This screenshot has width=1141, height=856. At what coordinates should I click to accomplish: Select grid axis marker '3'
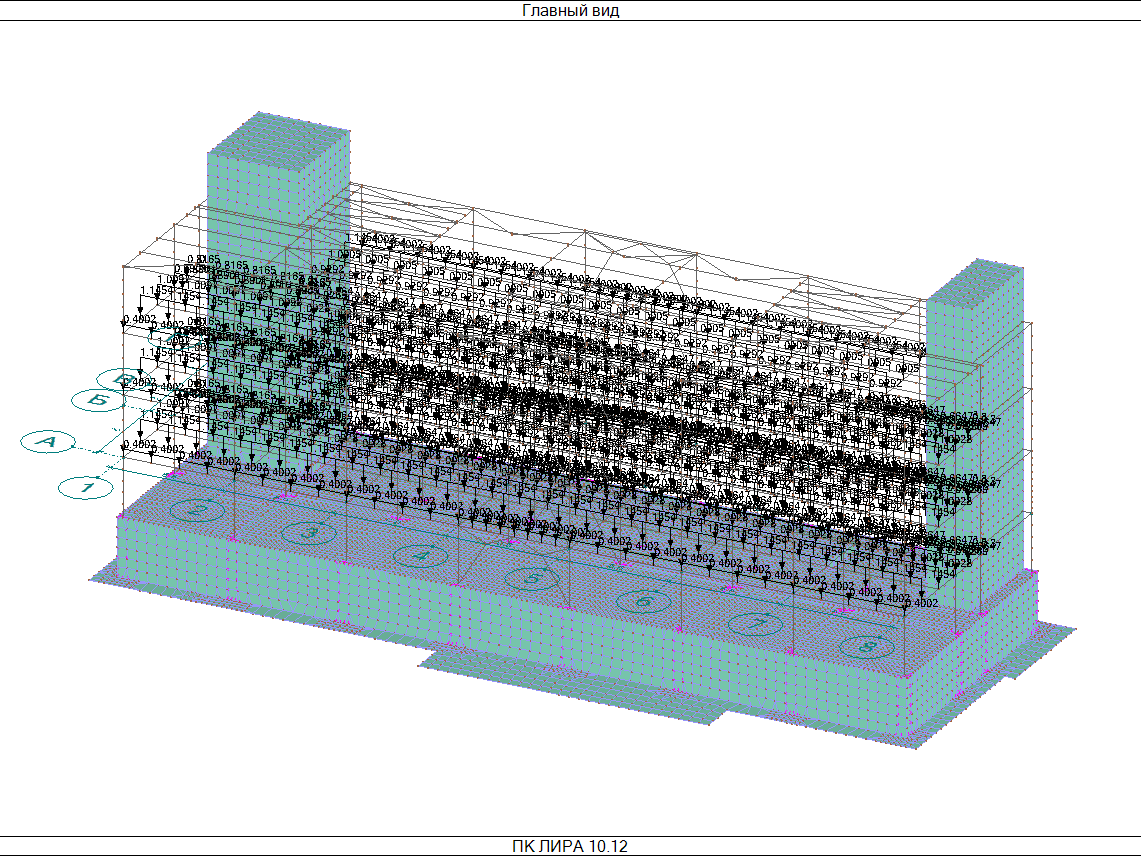coord(309,532)
